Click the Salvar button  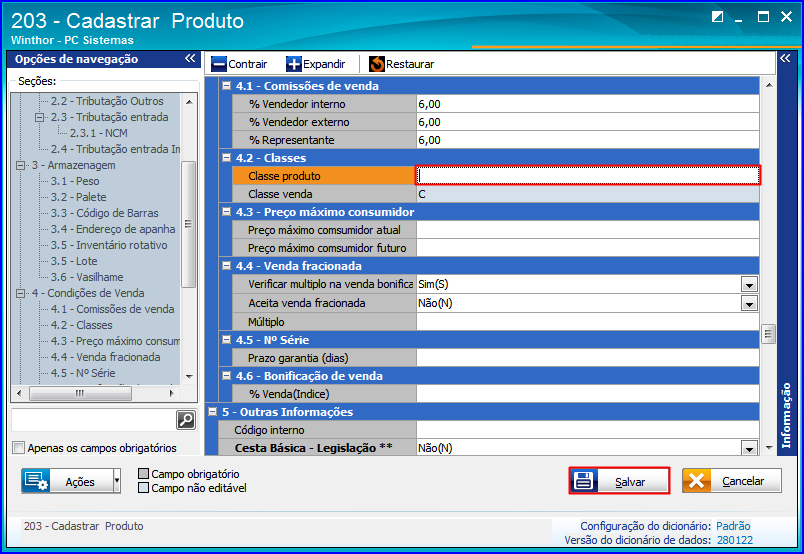point(619,481)
